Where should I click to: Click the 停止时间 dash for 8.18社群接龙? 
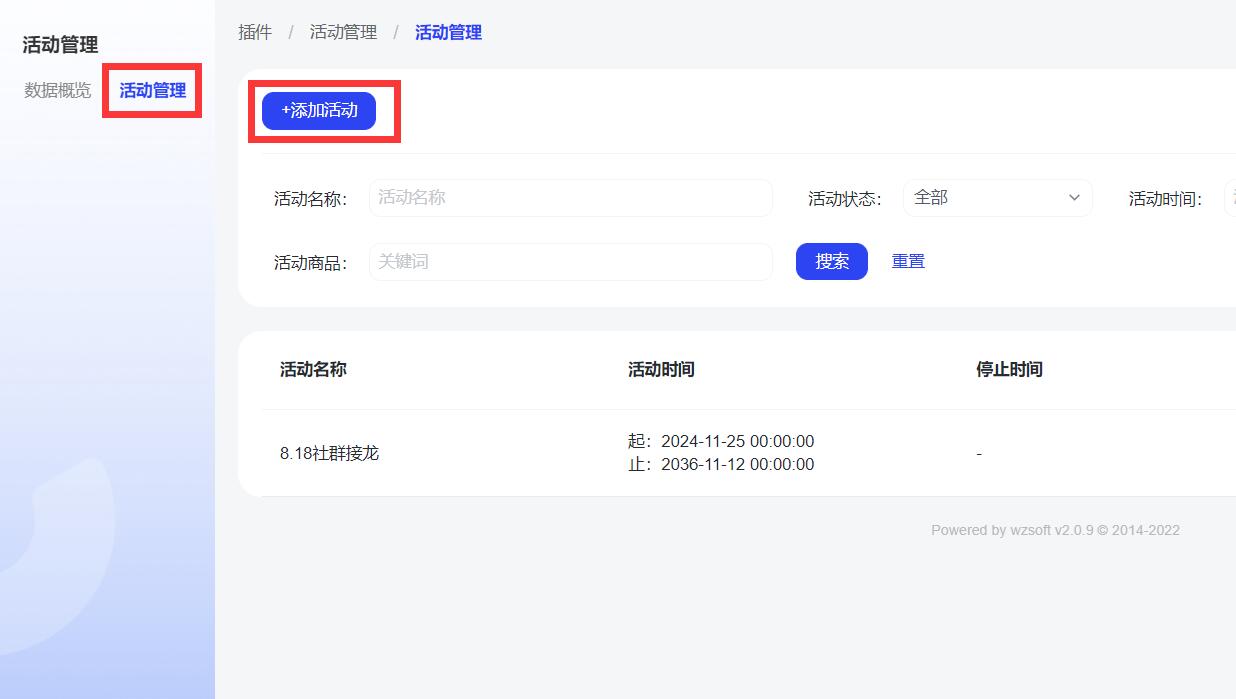coord(979,454)
